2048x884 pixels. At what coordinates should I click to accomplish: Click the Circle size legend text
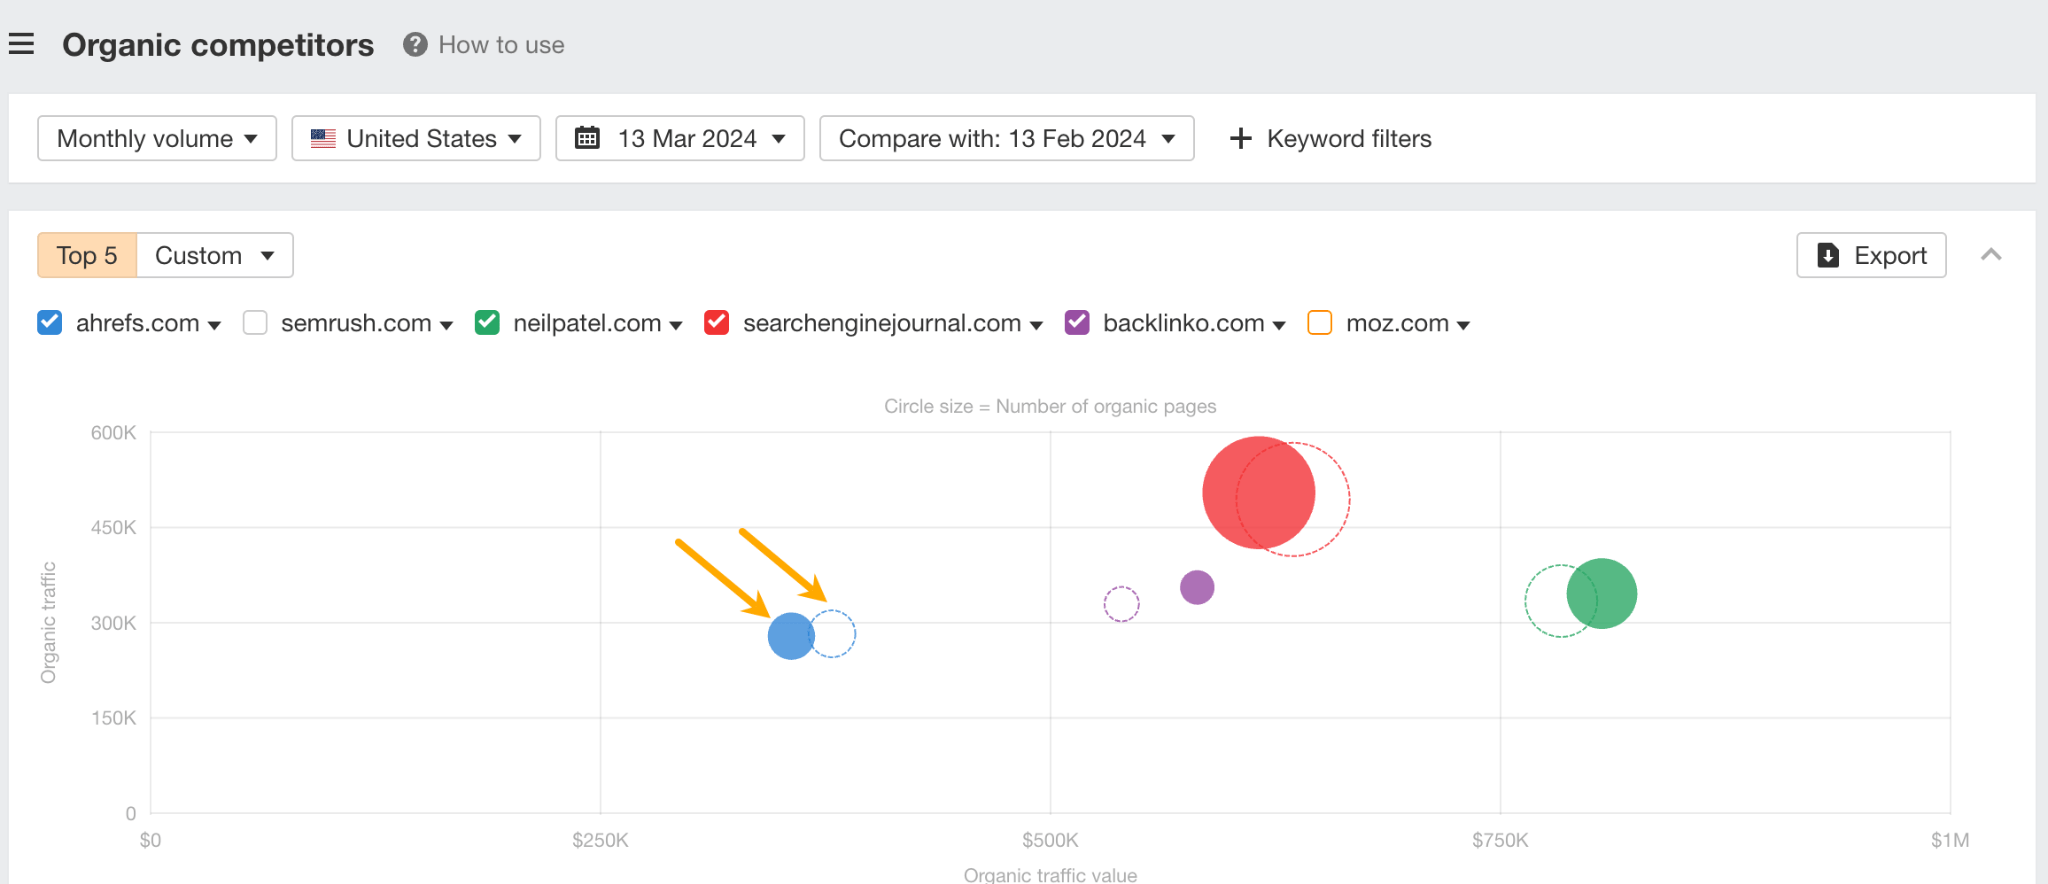point(1050,406)
